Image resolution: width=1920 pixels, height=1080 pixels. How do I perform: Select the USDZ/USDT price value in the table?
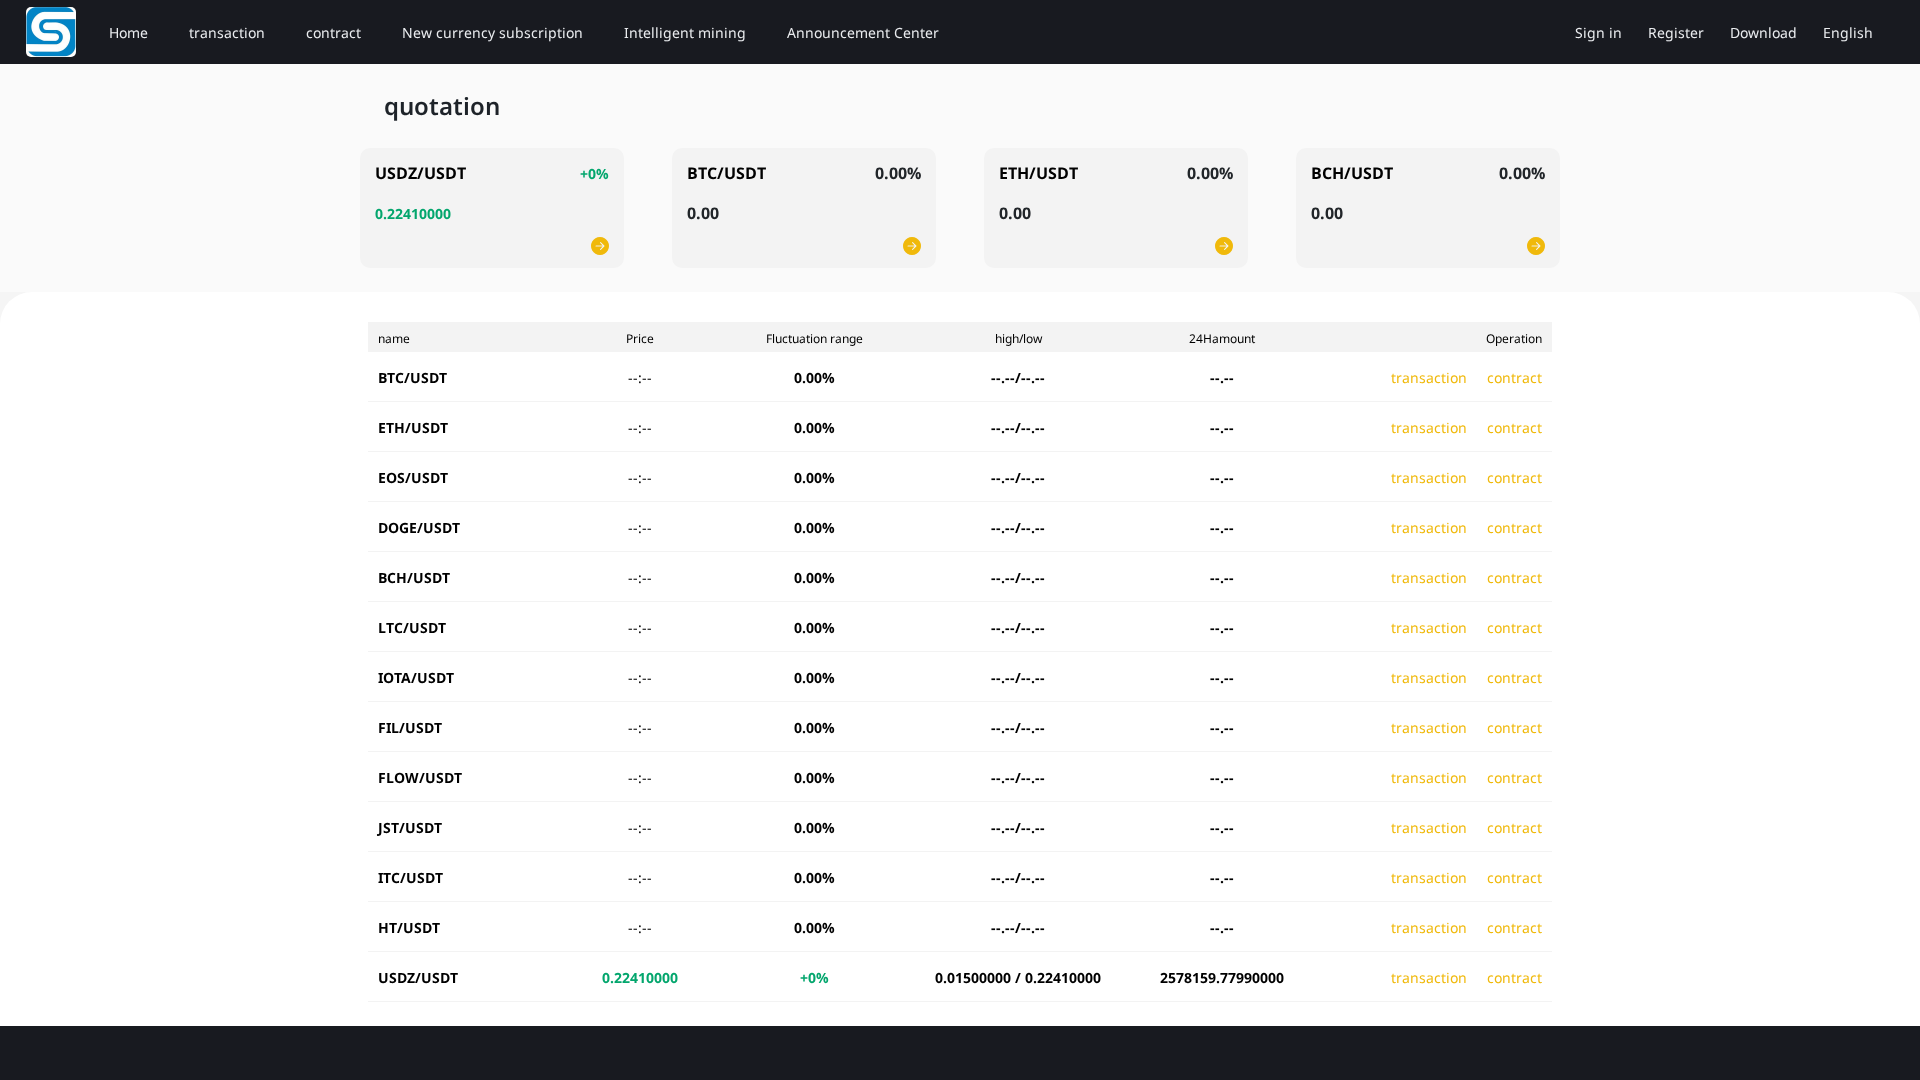640,978
